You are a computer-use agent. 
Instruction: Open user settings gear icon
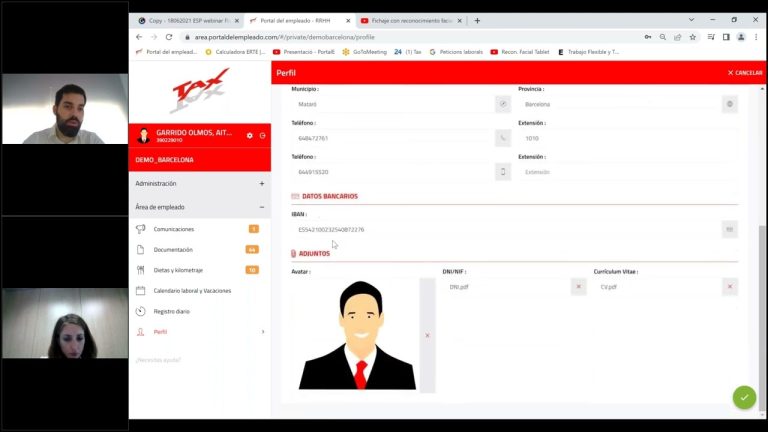[250, 135]
